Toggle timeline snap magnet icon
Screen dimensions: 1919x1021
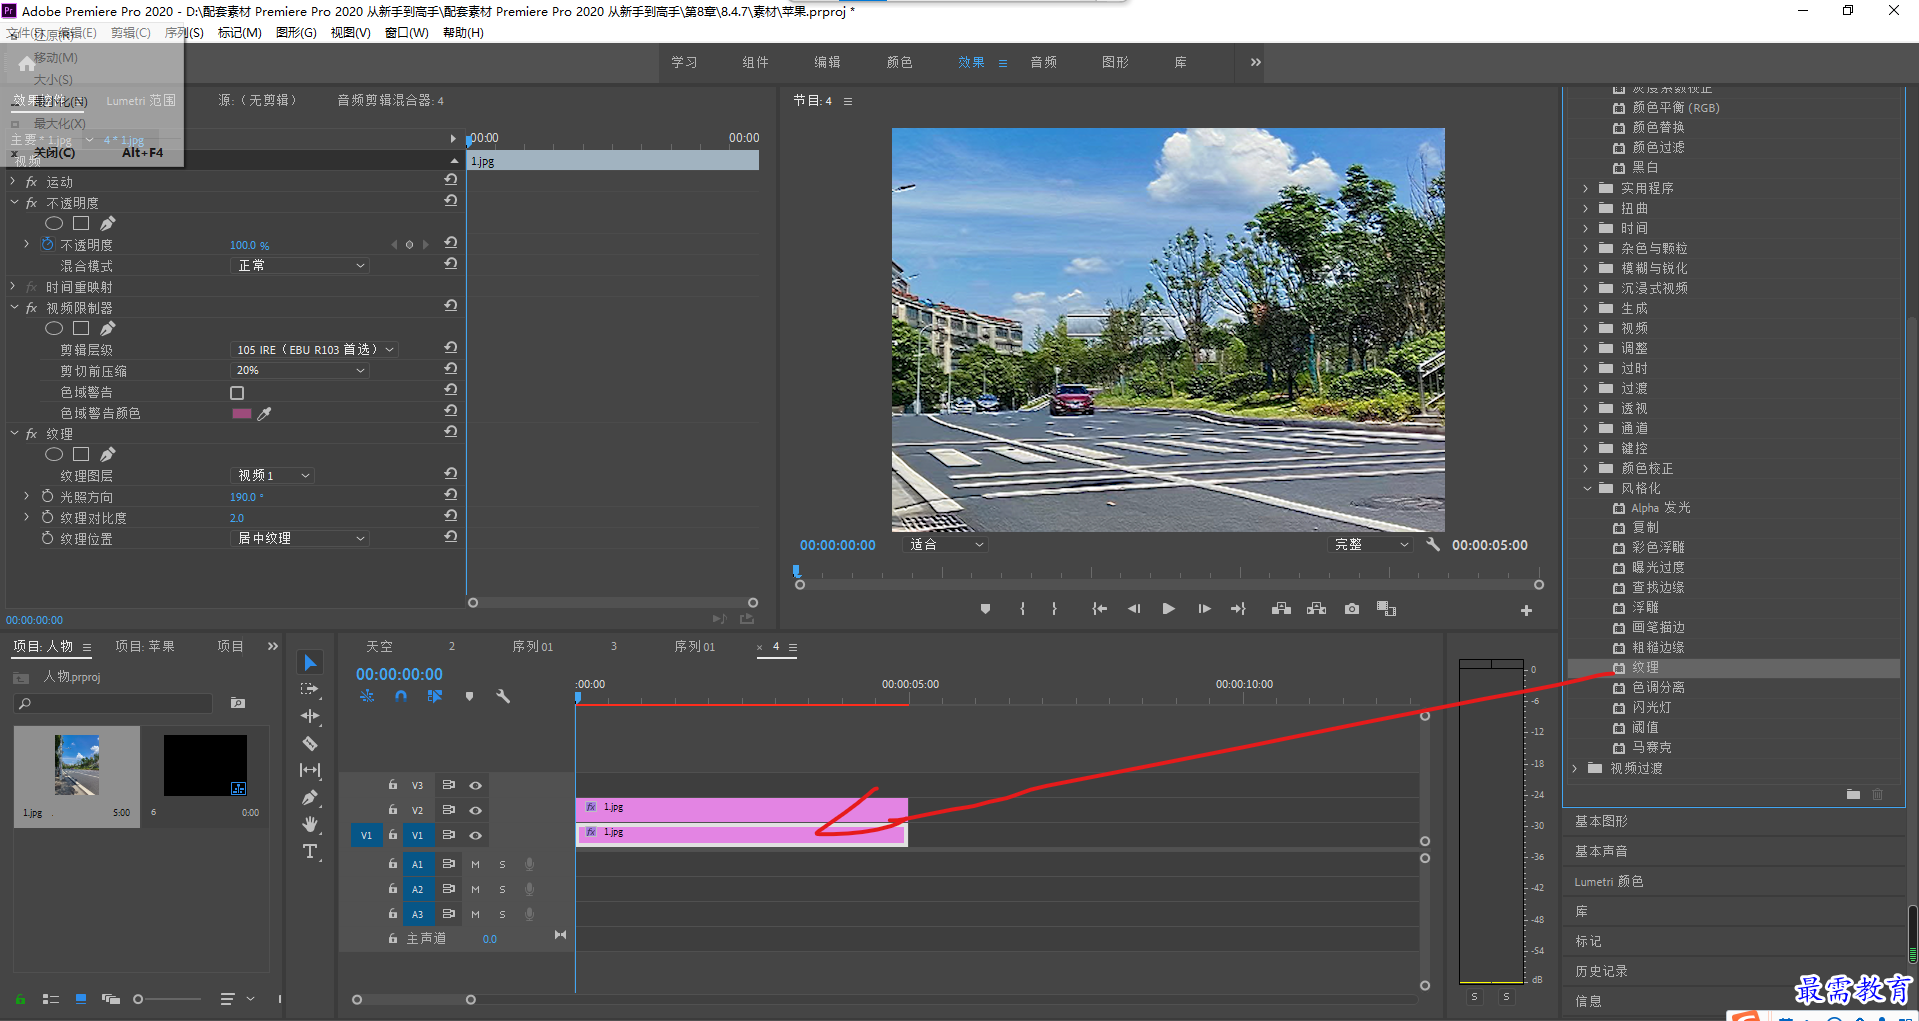click(401, 696)
